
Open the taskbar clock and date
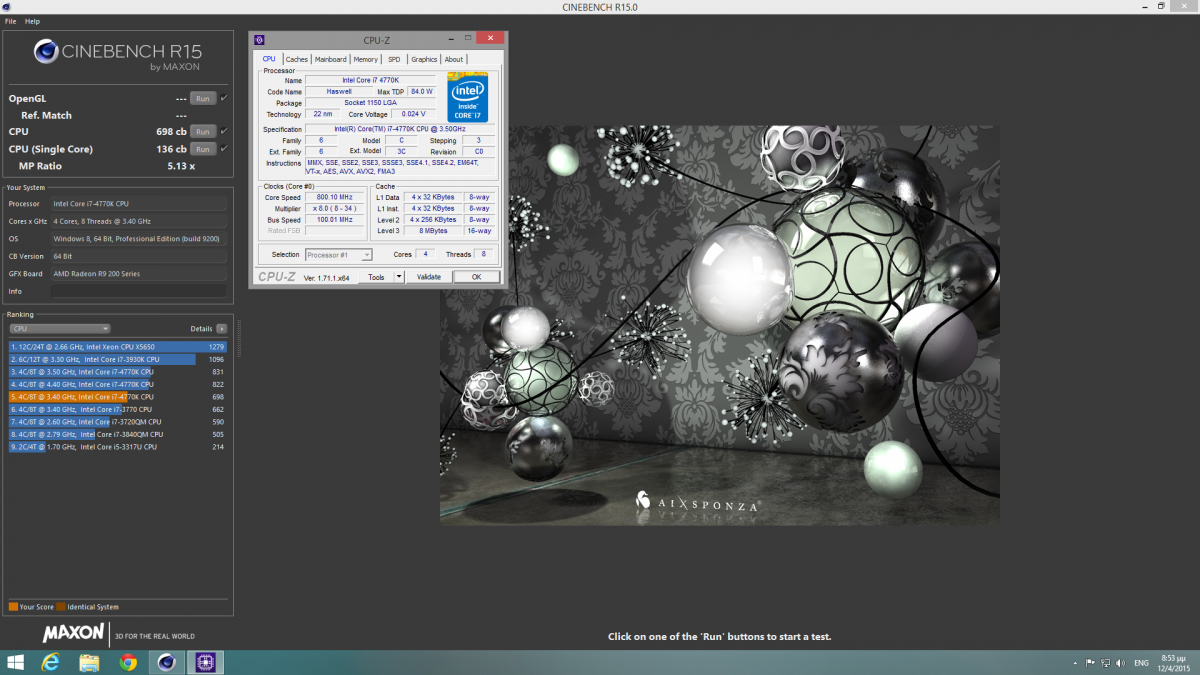point(1173,663)
